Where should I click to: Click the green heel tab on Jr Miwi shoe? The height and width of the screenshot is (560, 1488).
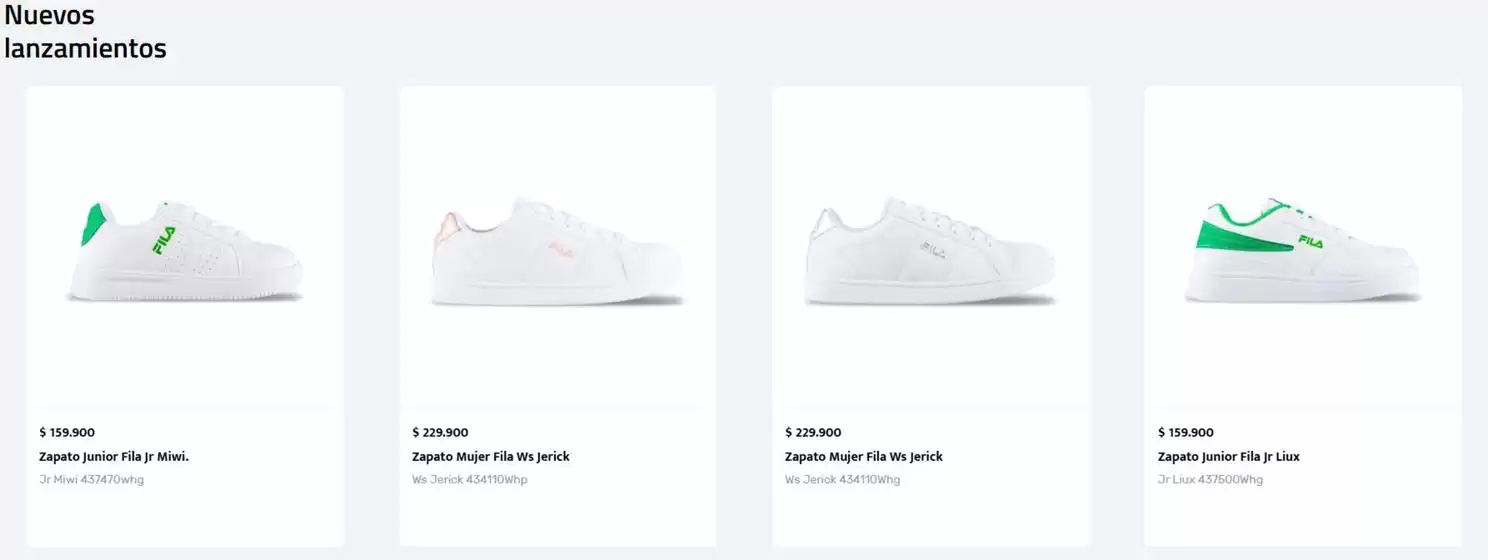coord(94,225)
